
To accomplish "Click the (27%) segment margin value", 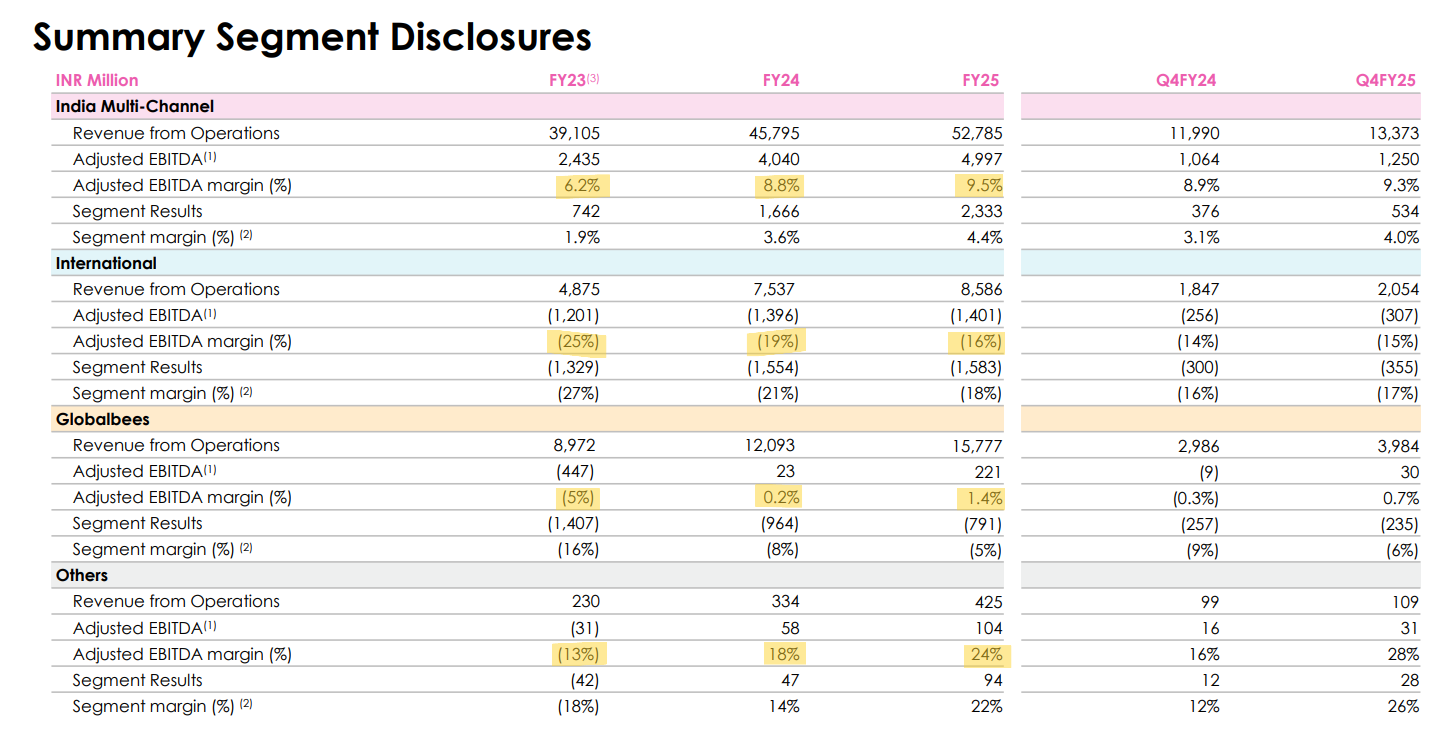I will click(579, 393).
